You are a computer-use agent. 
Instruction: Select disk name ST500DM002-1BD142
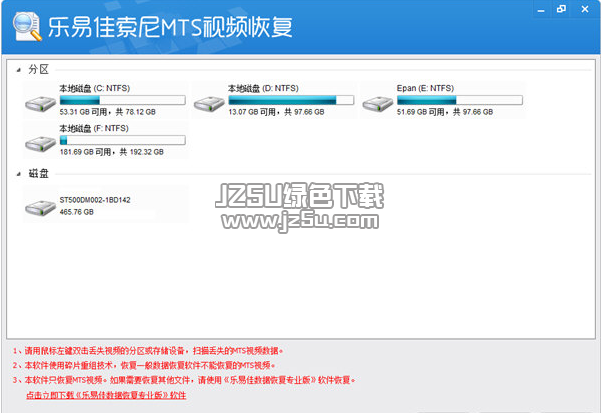(x=95, y=200)
